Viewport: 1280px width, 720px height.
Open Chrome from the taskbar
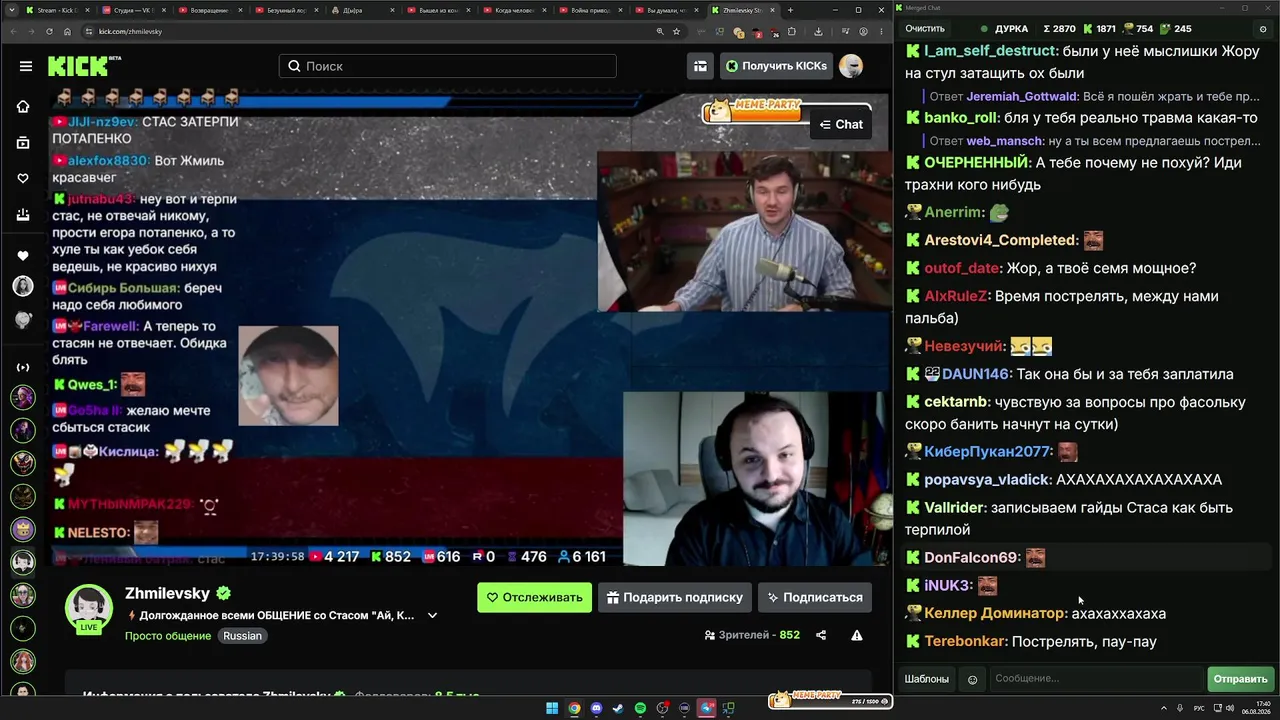click(574, 709)
